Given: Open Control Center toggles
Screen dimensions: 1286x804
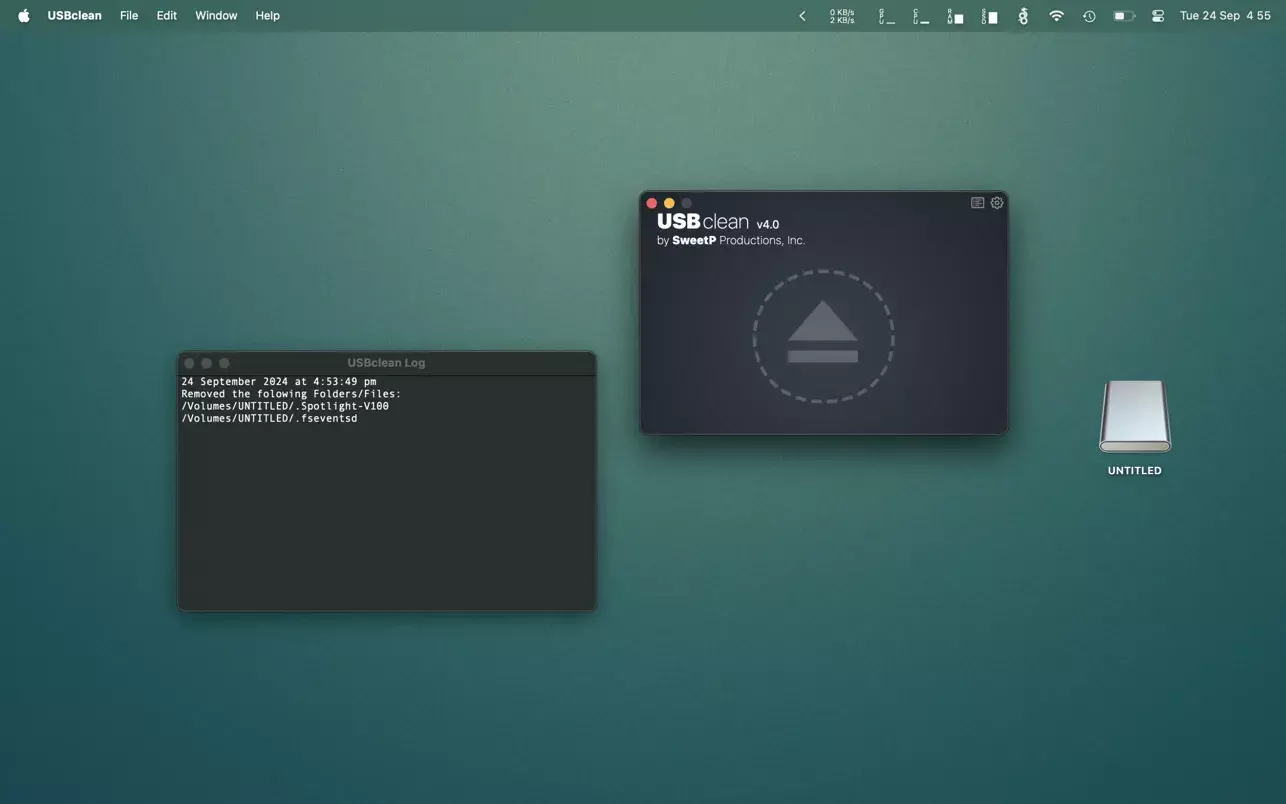Looking at the screenshot, I should pyautogui.click(x=1158, y=16).
